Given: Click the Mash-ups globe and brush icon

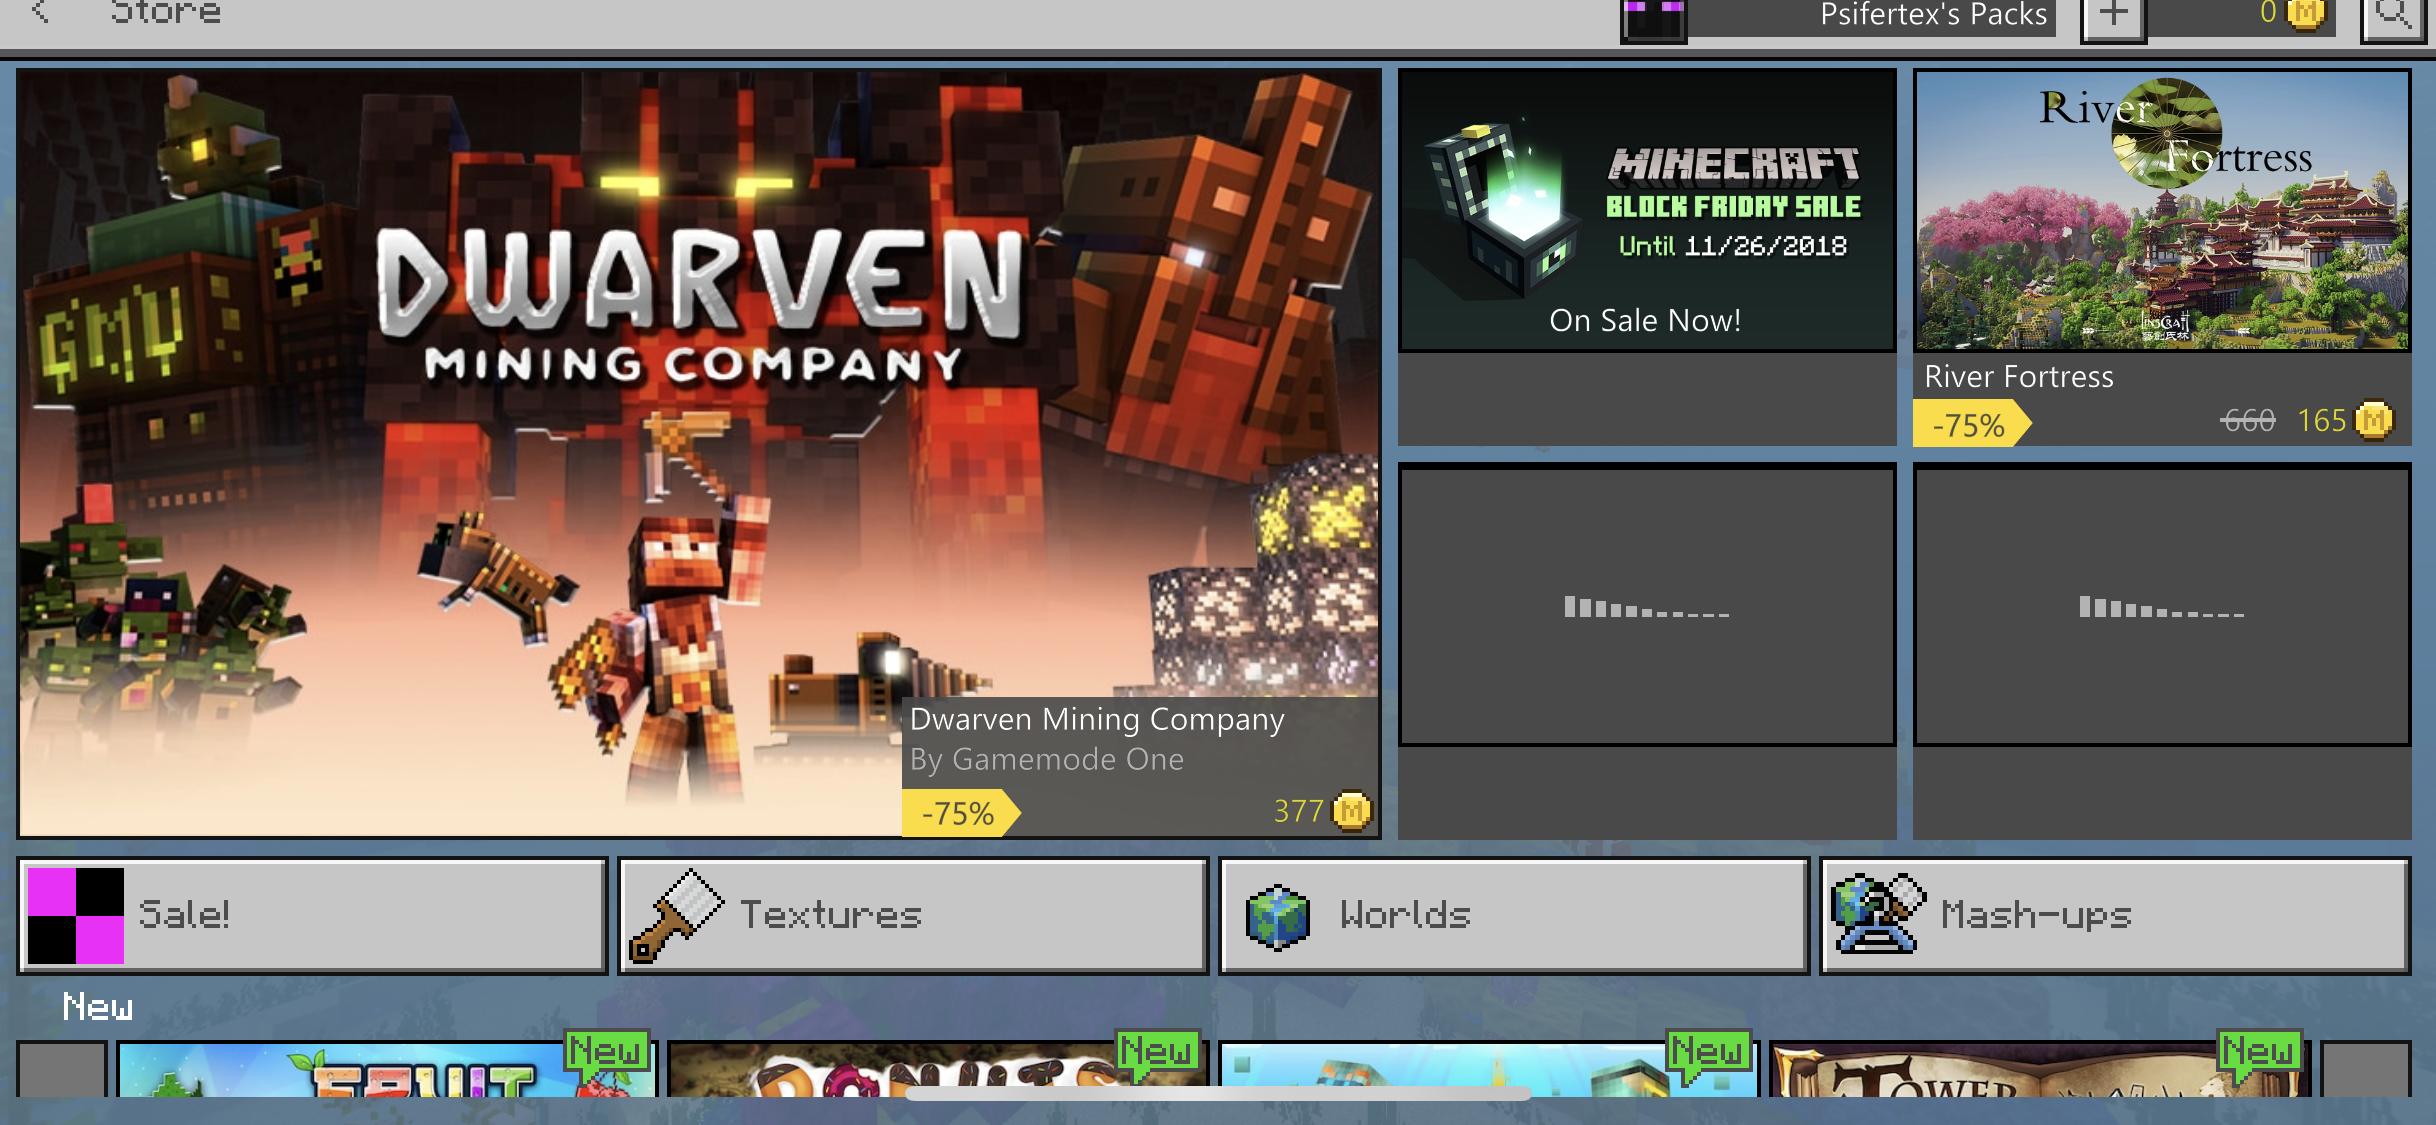Looking at the screenshot, I should coord(1877,914).
